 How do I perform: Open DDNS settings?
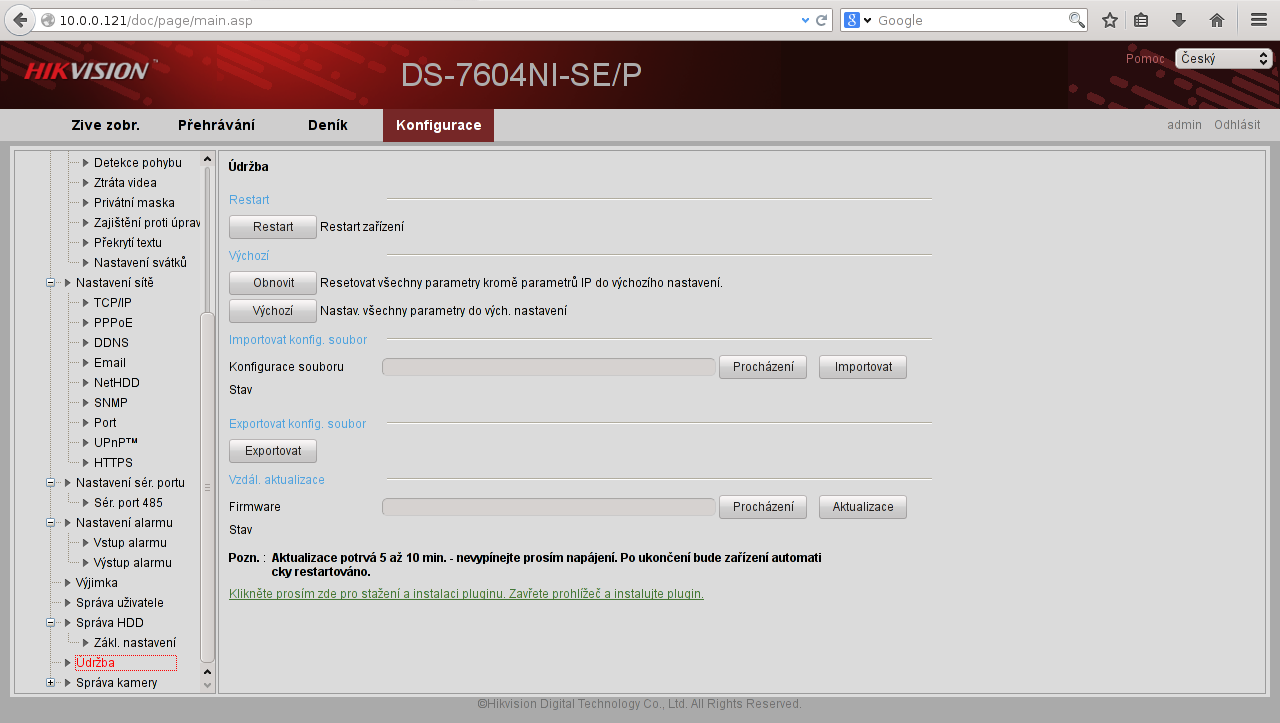click(111, 343)
